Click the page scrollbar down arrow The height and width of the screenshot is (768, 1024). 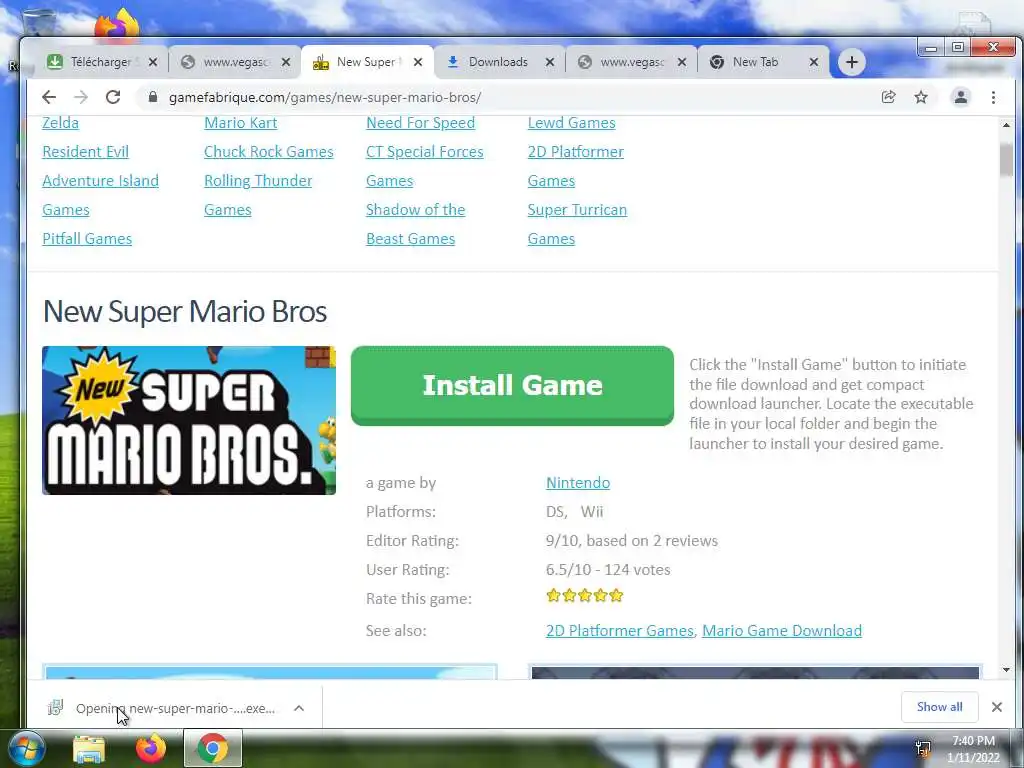[1006, 669]
